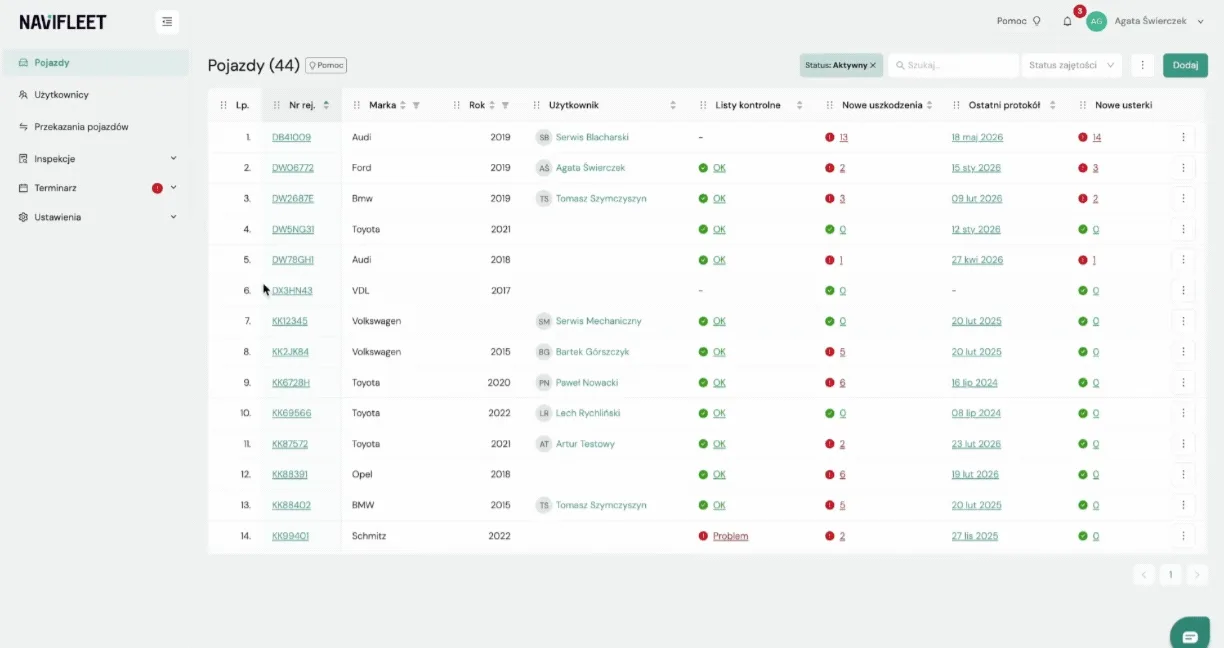Image resolution: width=1224 pixels, height=648 pixels.
Task: Click the Dodaj button
Action: coord(1185,65)
